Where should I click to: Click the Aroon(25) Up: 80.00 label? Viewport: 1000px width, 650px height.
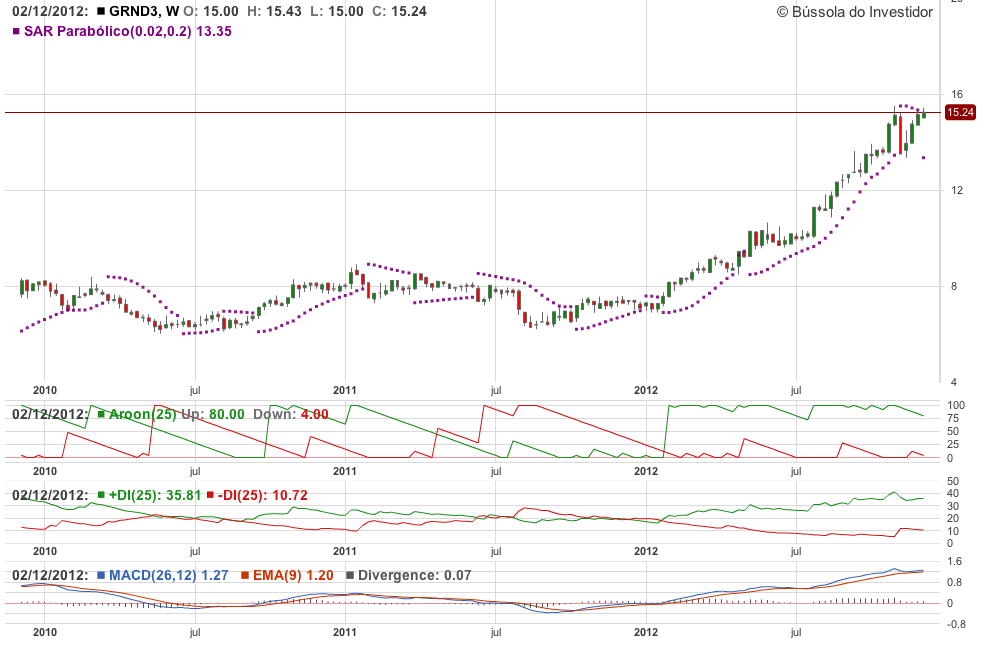point(177,414)
